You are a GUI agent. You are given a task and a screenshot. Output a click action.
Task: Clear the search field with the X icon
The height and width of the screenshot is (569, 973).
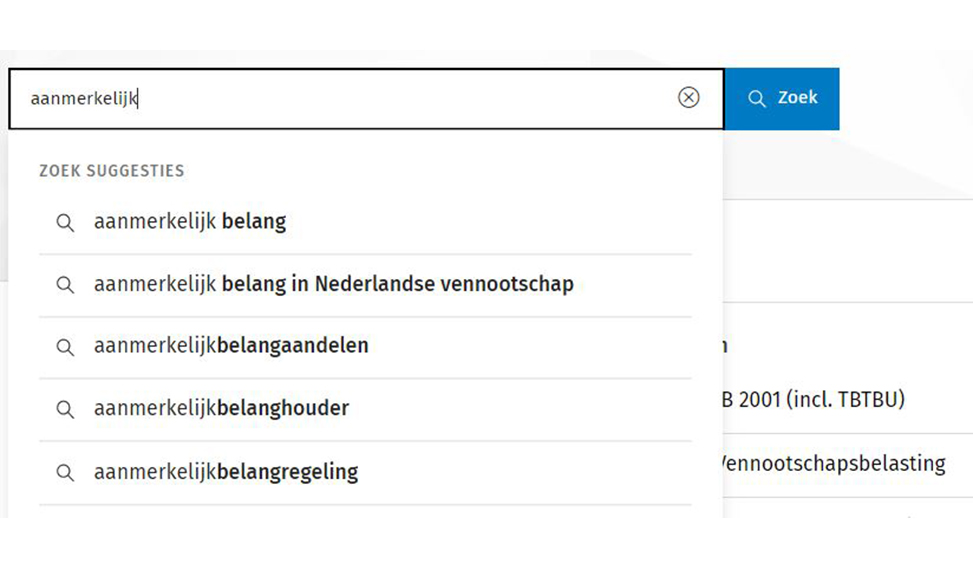pyautogui.click(x=688, y=97)
